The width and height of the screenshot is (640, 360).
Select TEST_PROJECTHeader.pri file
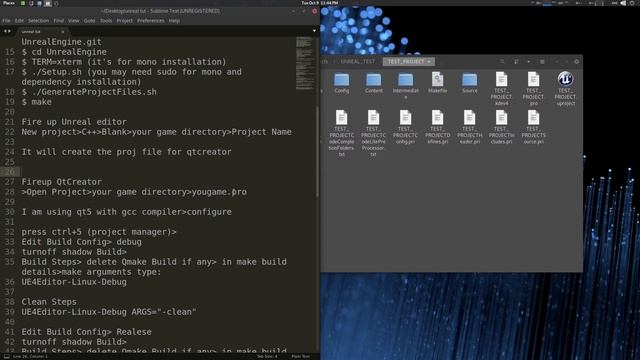469,127
